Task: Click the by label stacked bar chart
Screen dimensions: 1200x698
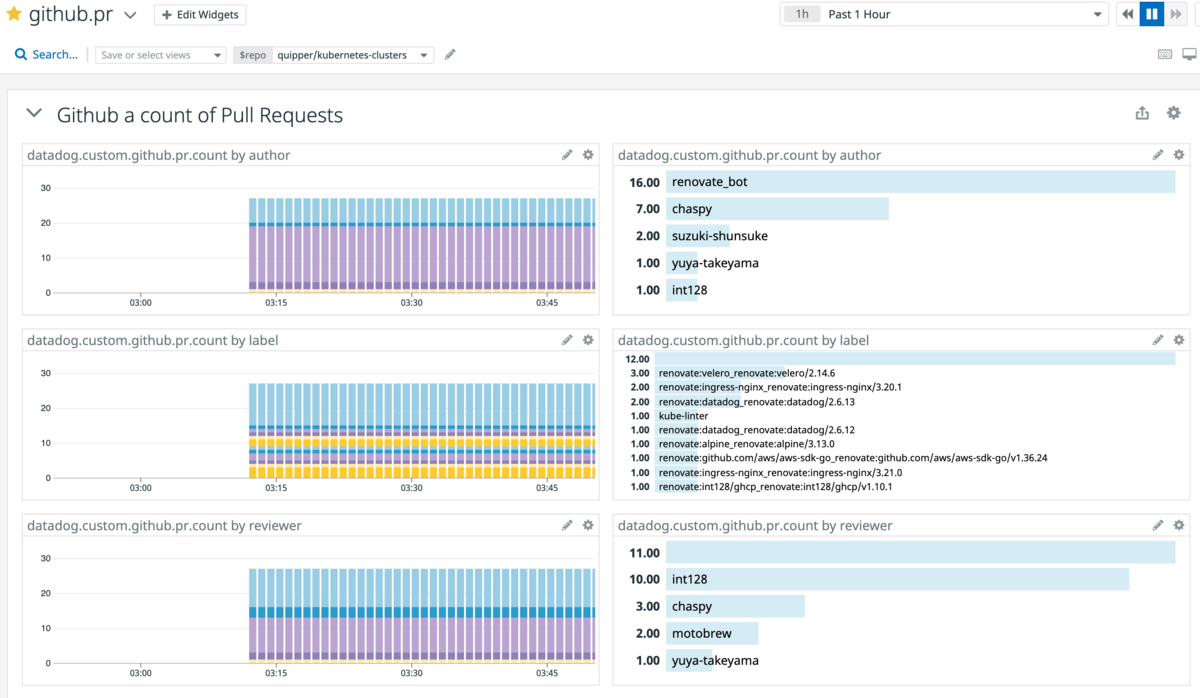Action: [x=422, y=431]
